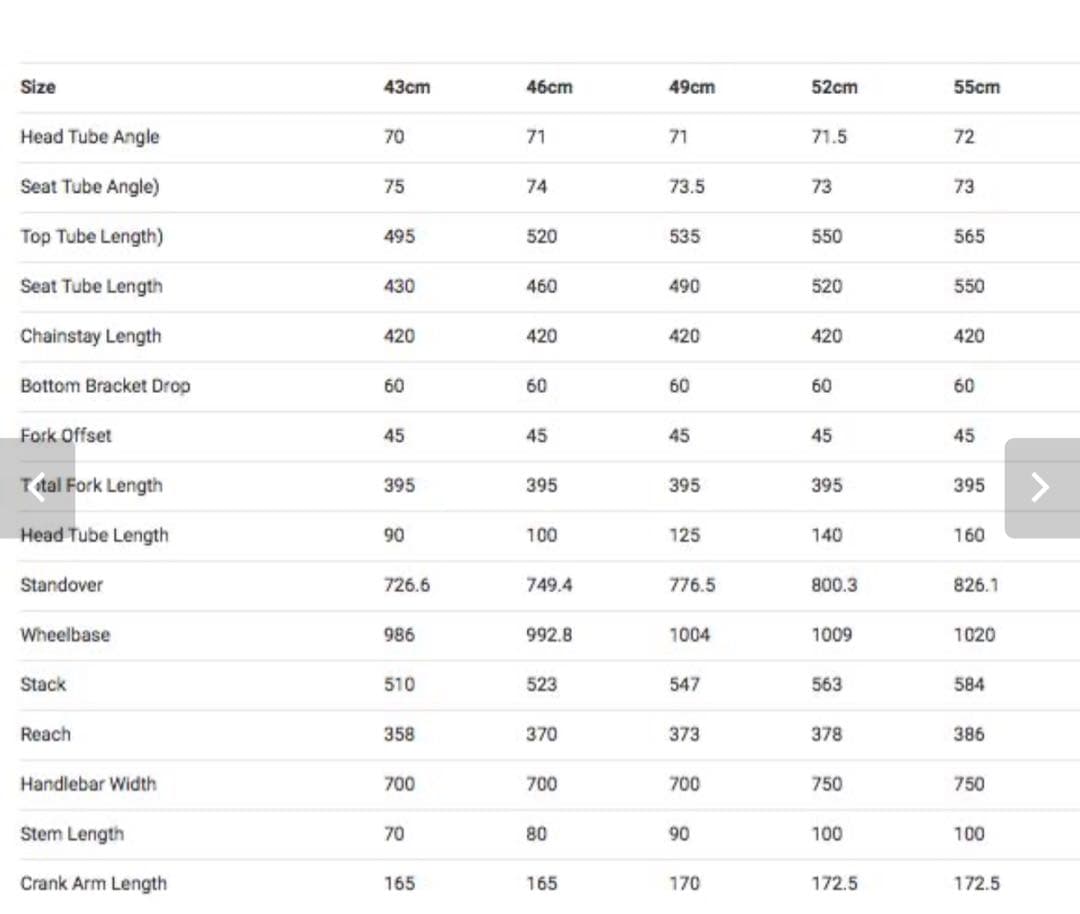The width and height of the screenshot is (1080, 914).
Task: Click the Standover row label
Action: pyautogui.click(x=61, y=585)
